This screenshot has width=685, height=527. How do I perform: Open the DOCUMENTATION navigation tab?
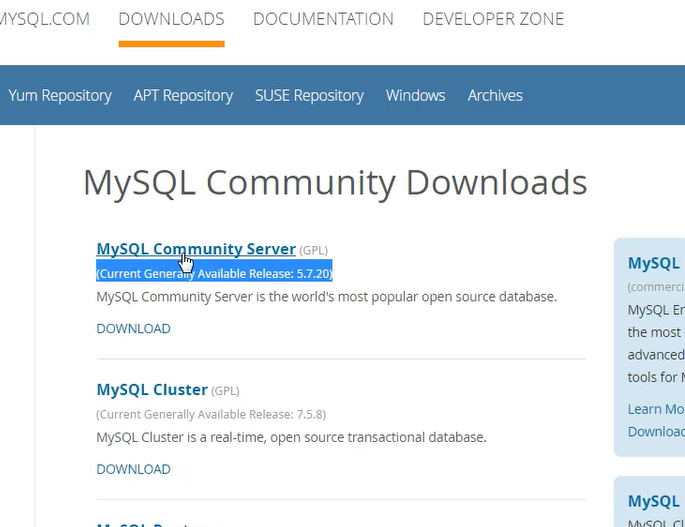(323, 19)
